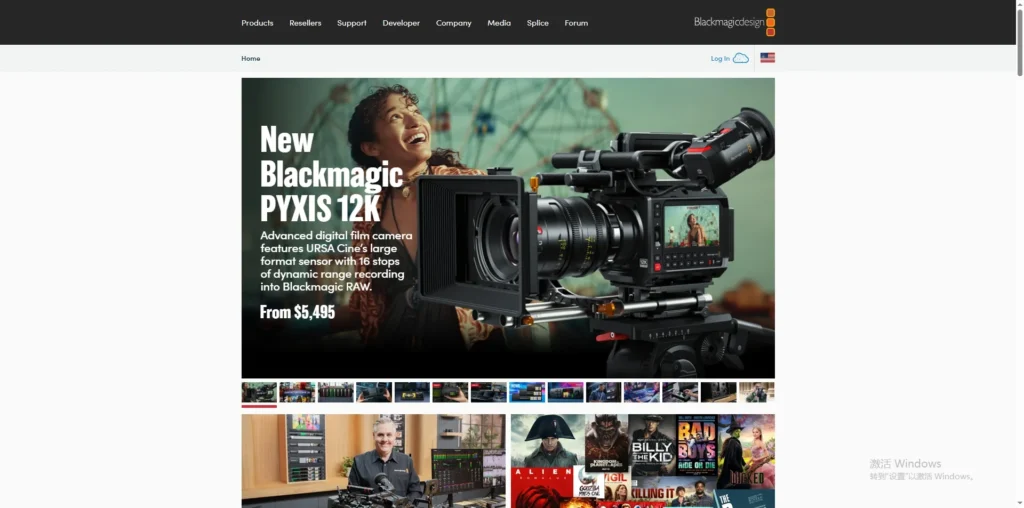Open the movie posters collage tile
This screenshot has height=508, width=1024.
[642, 461]
